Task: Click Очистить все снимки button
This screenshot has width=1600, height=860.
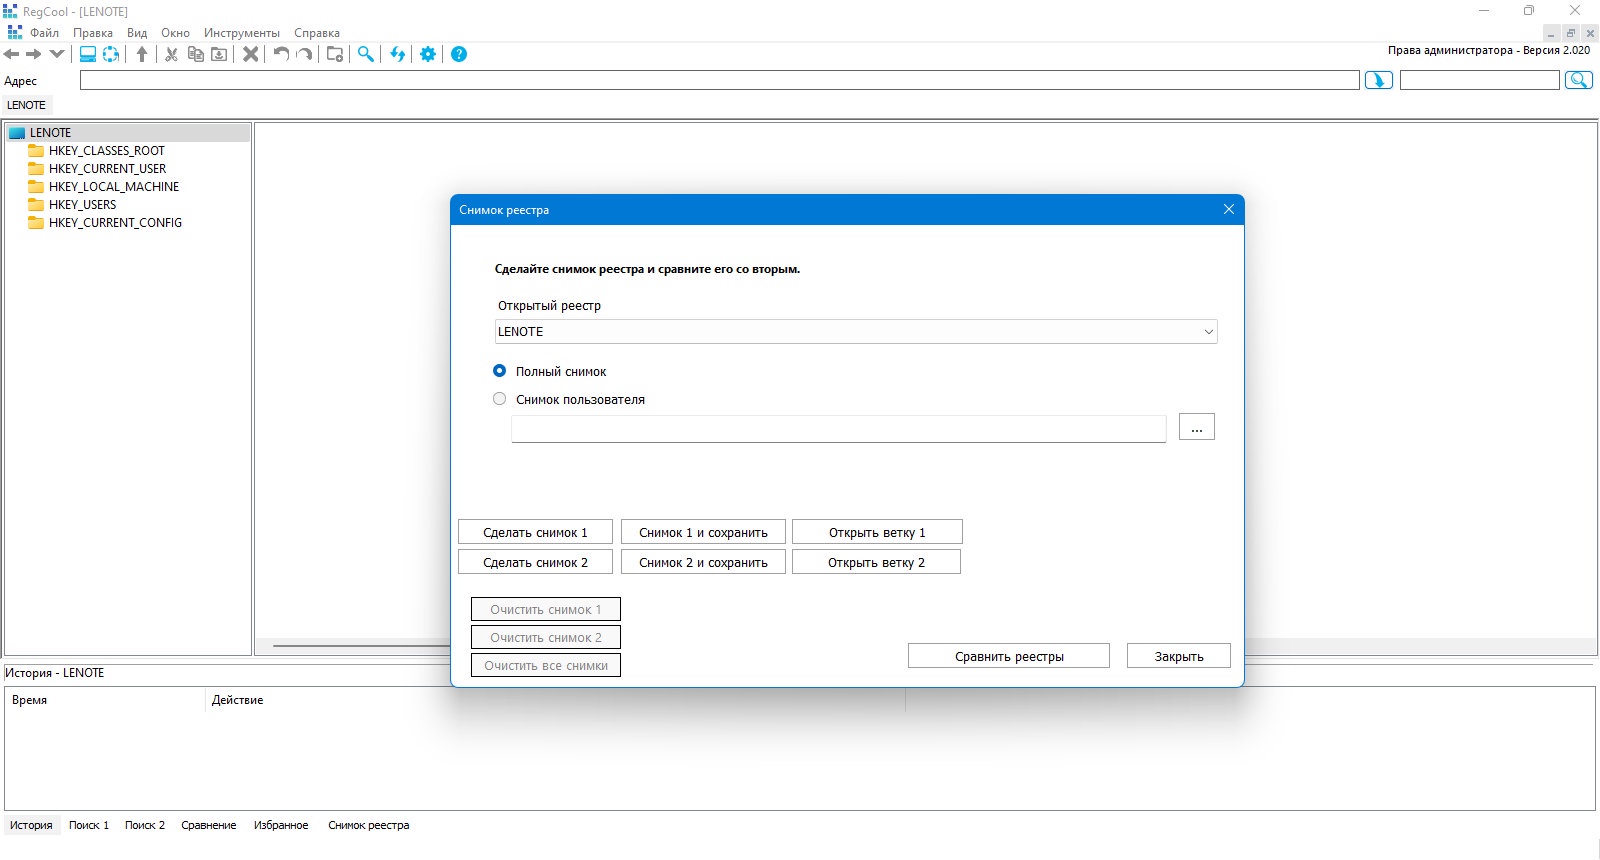Action: (x=546, y=665)
